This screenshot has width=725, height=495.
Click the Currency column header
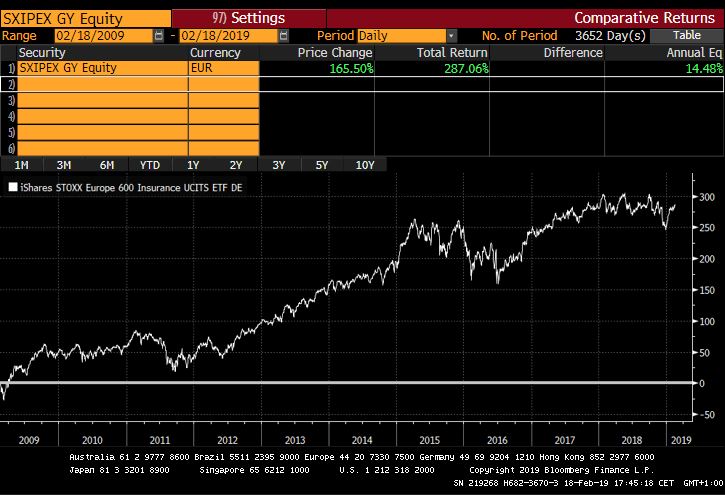[x=215, y=53]
